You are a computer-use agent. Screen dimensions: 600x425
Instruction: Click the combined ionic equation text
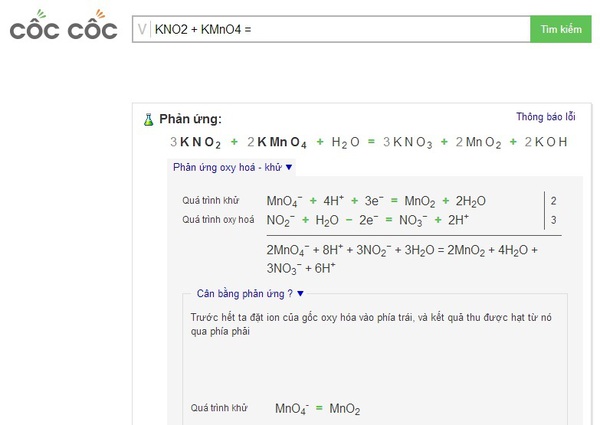point(402,259)
